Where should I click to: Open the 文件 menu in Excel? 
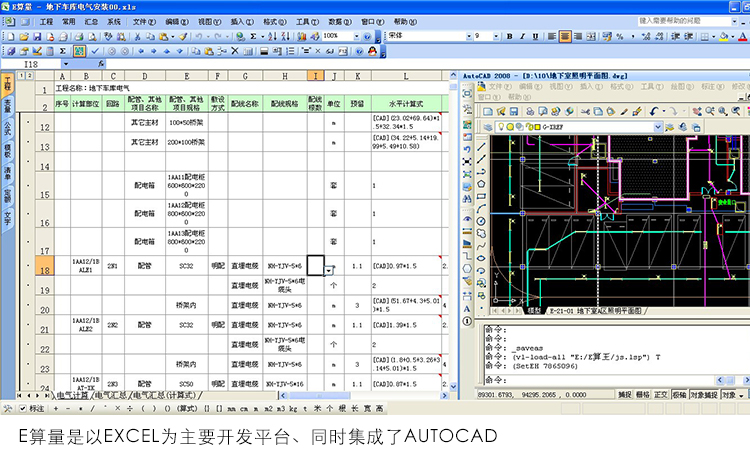point(144,22)
